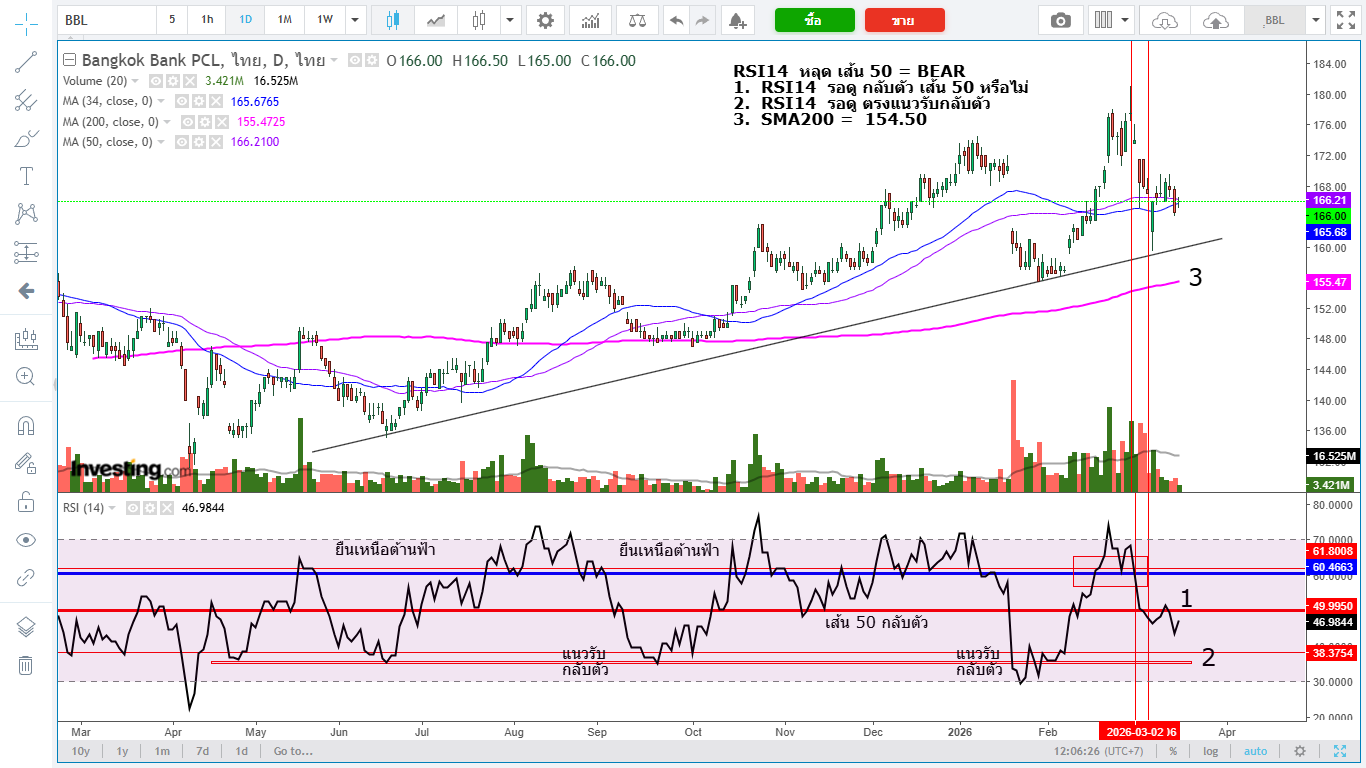1366x768 pixels.
Task: Select the 1D interval
Action: coord(245,19)
